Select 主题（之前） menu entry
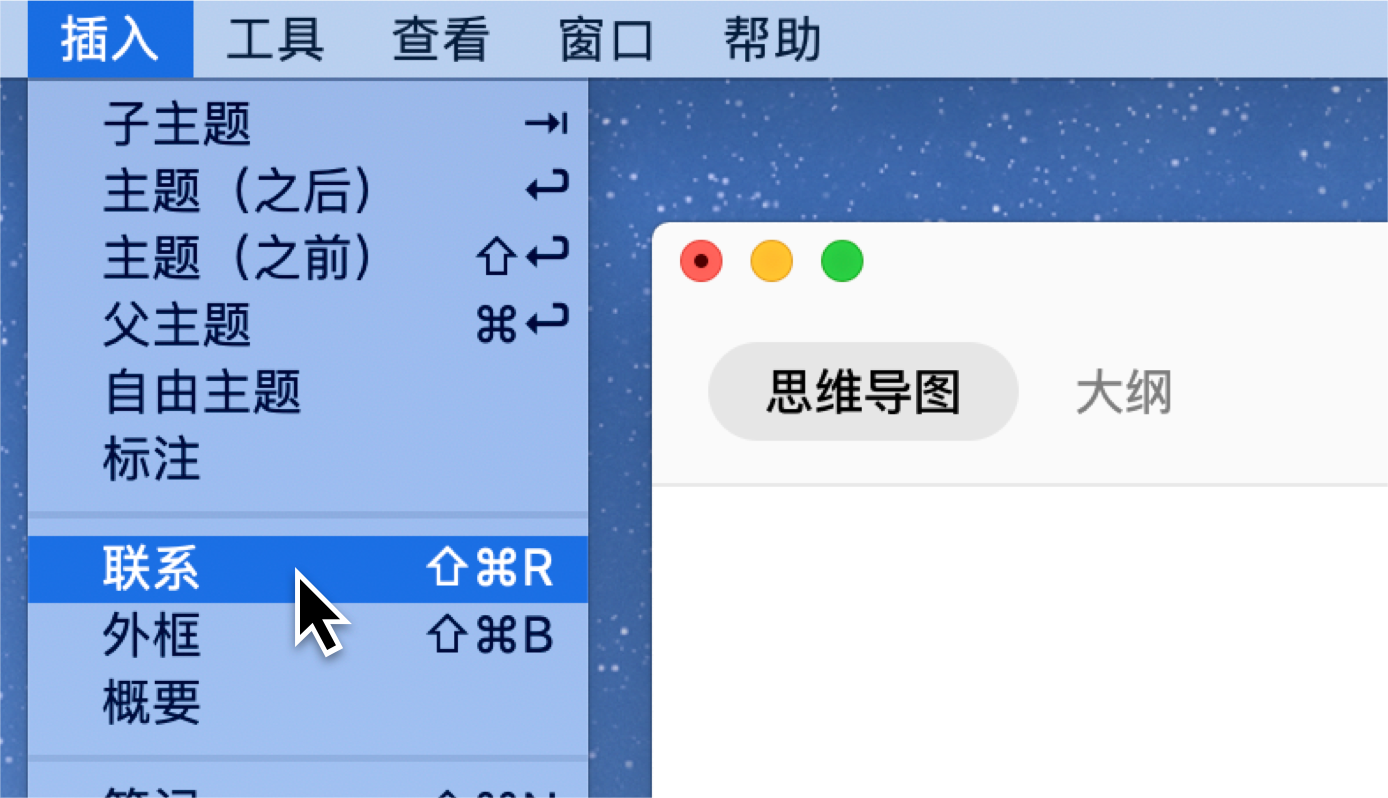Viewport: 1388px width, 798px height. point(308,258)
